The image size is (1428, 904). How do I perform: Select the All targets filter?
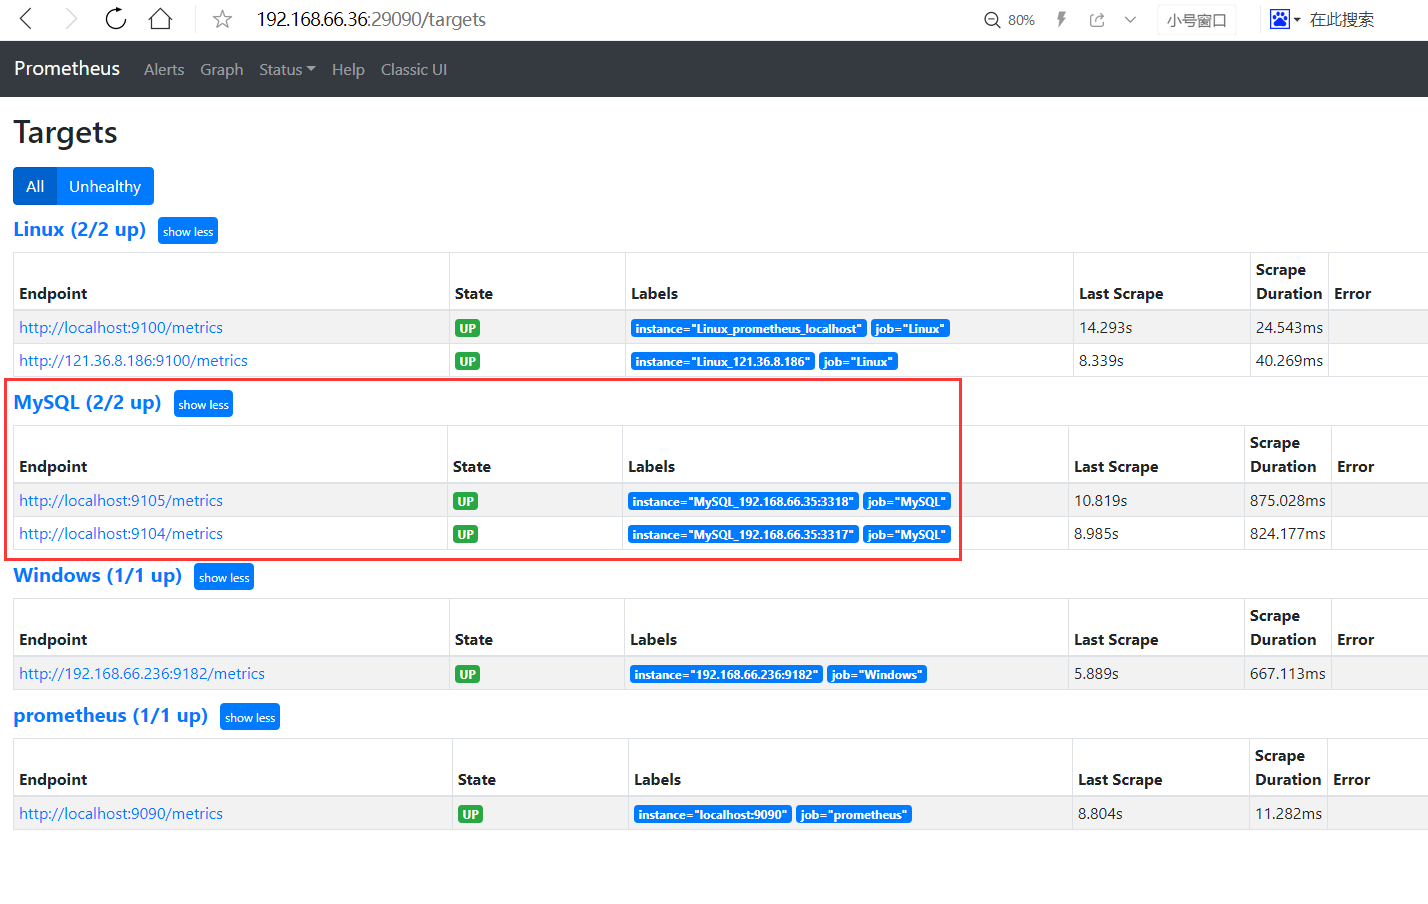point(35,186)
